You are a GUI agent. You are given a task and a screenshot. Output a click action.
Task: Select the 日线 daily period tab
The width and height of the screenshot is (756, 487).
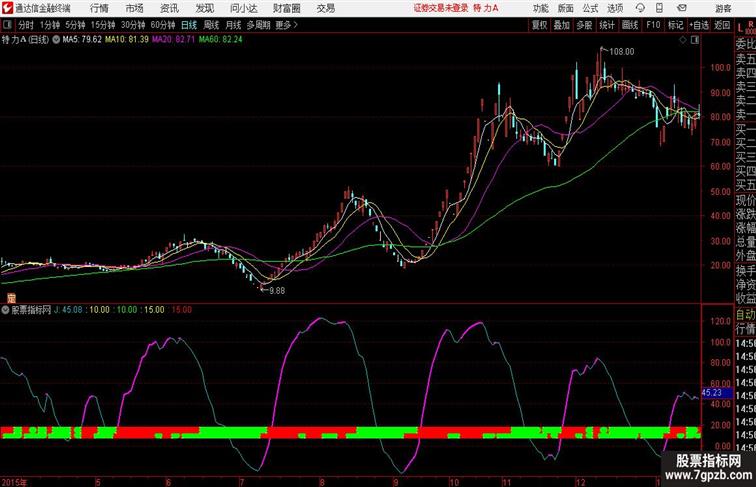[189, 25]
